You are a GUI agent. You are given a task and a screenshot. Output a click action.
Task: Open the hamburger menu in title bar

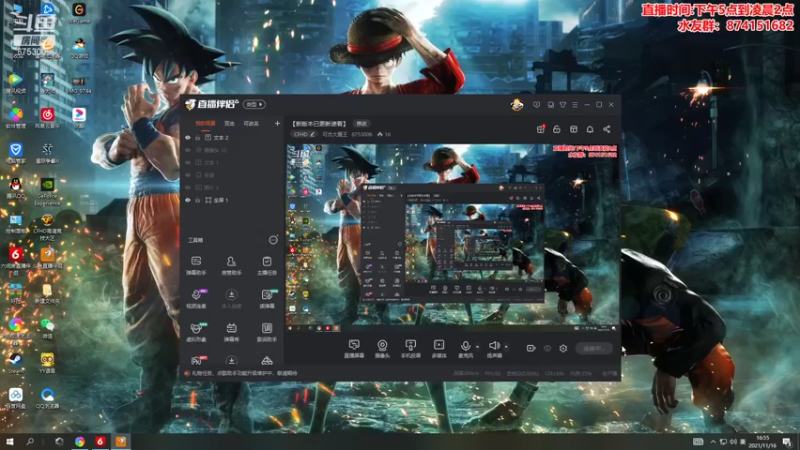pos(575,105)
